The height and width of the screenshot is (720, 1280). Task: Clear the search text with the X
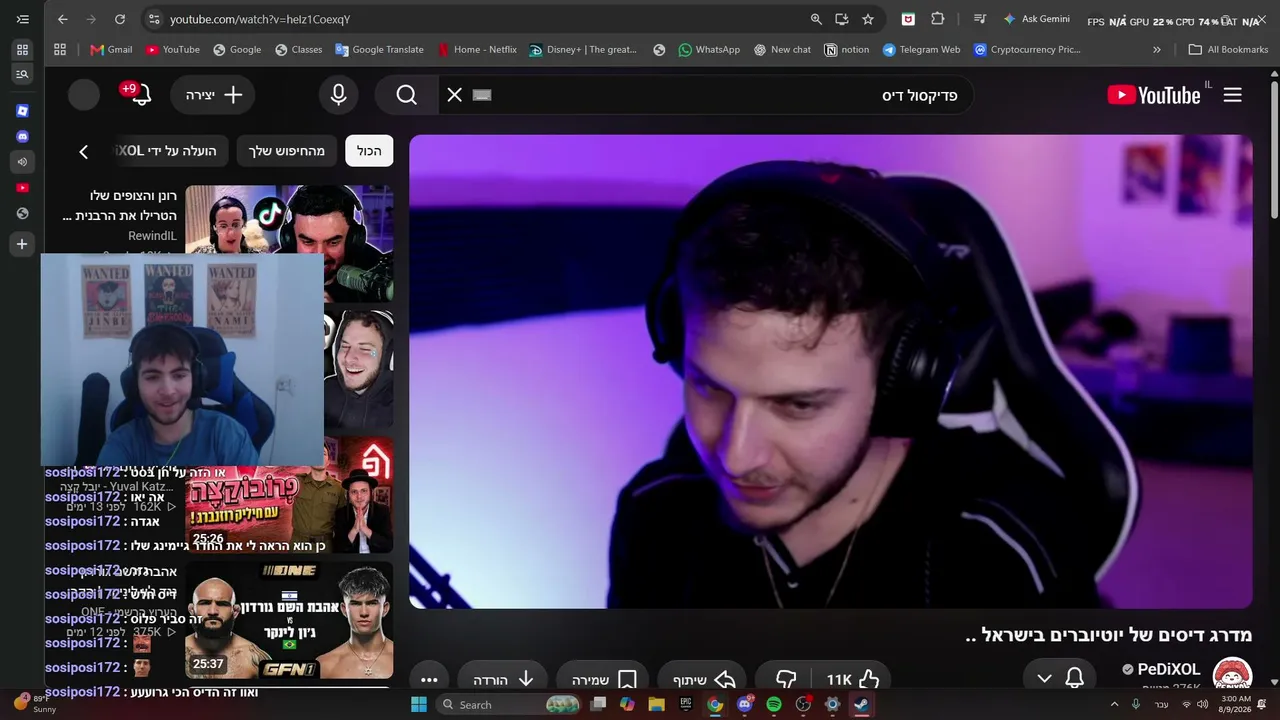(455, 94)
